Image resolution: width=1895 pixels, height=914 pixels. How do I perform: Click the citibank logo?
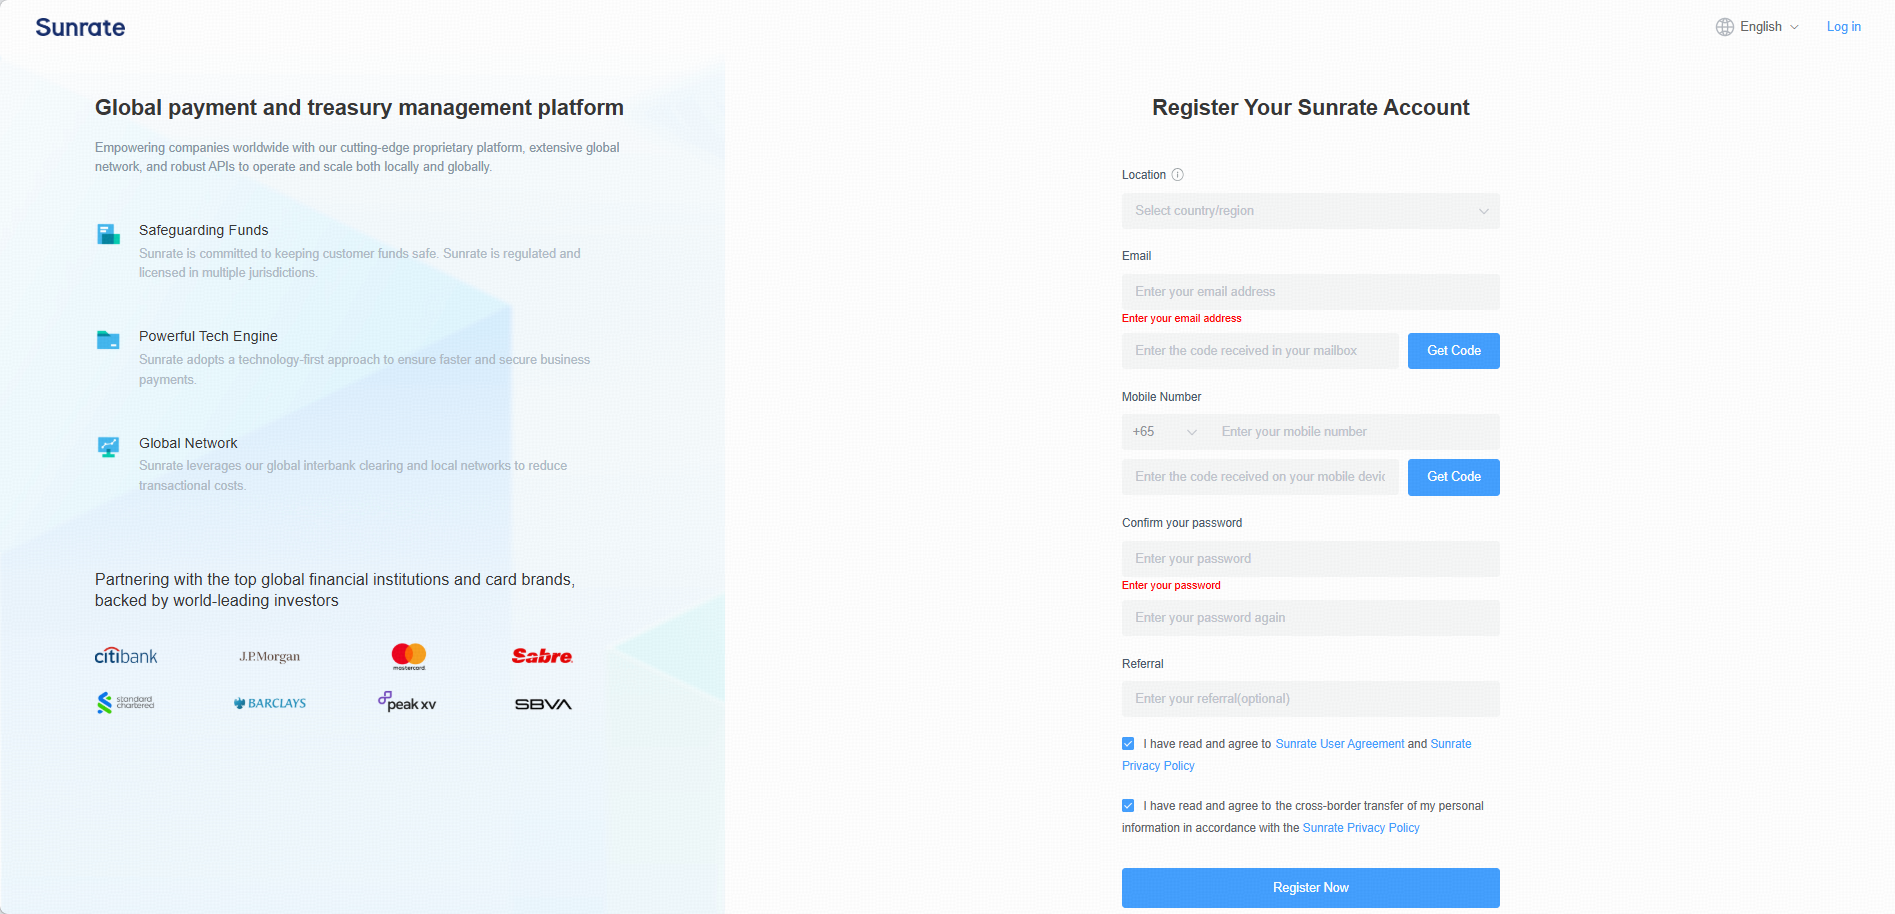[x=126, y=656]
